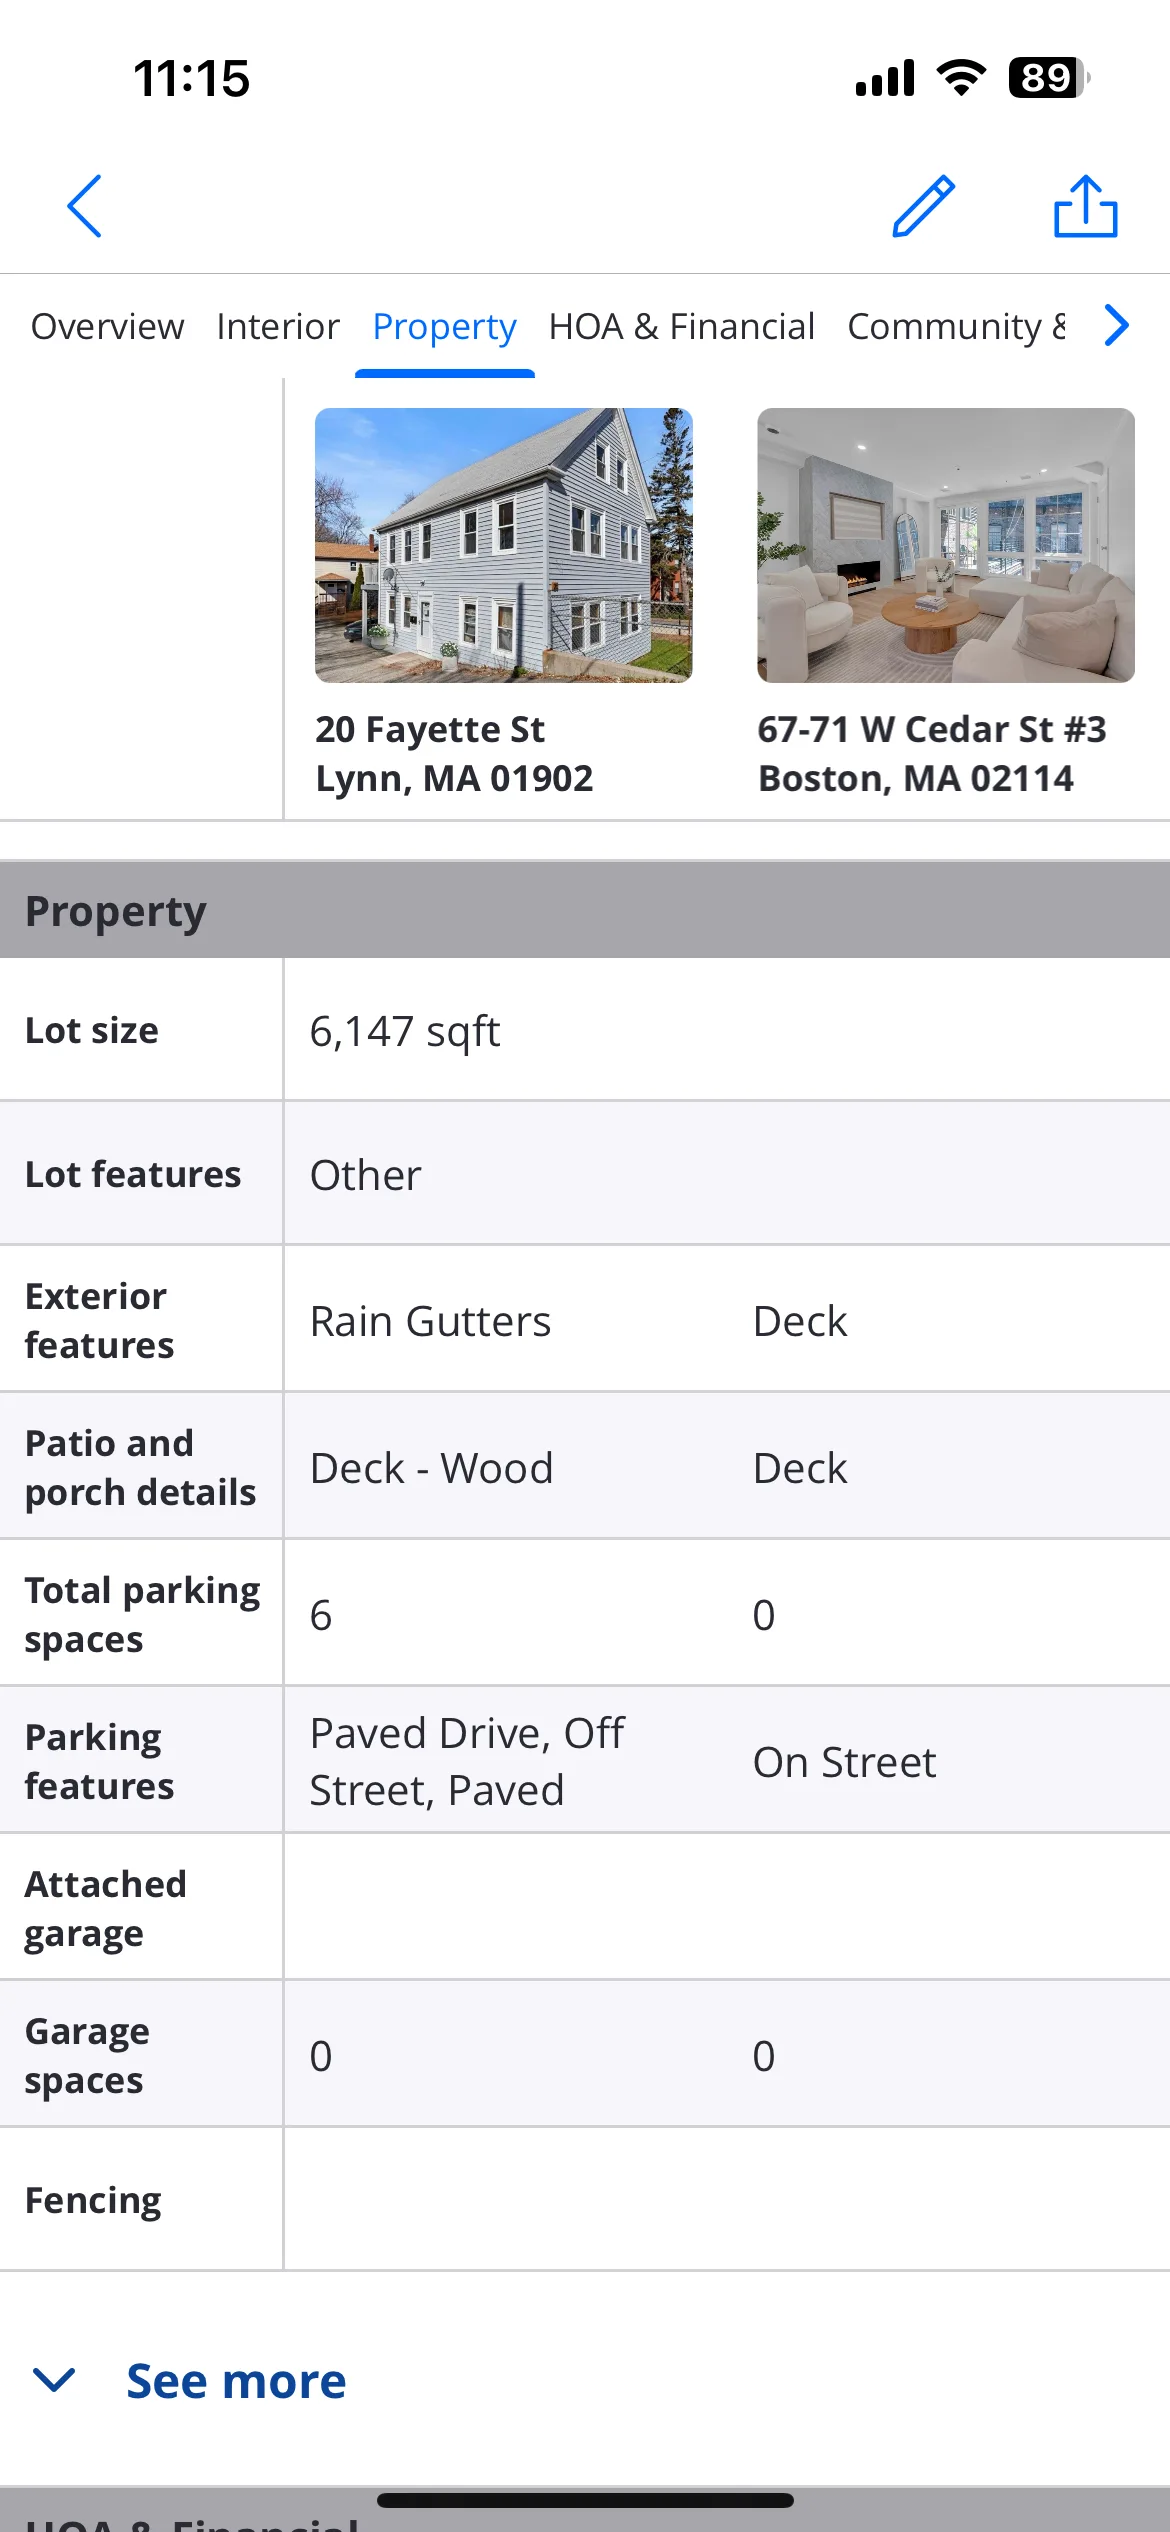The width and height of the screenshot is (1170, 2532).
Task: Tap the share icon
Action: click(1085, 206)
